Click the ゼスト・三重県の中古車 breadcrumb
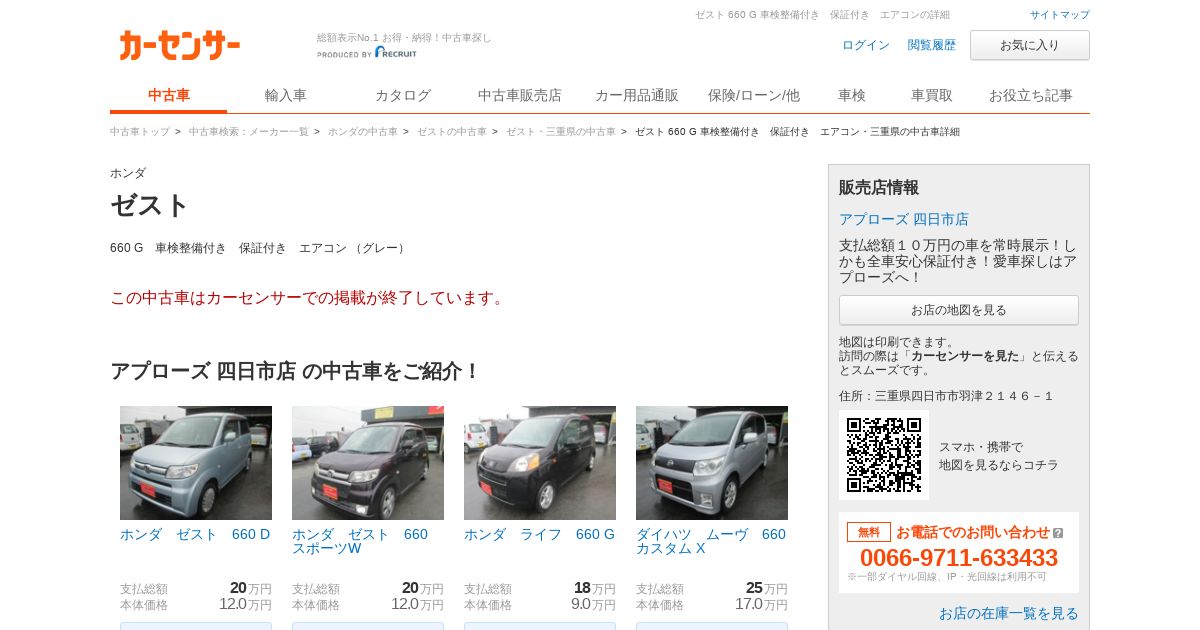The width and height of the screenshot is (1200, 630). (x=560, y=132)
